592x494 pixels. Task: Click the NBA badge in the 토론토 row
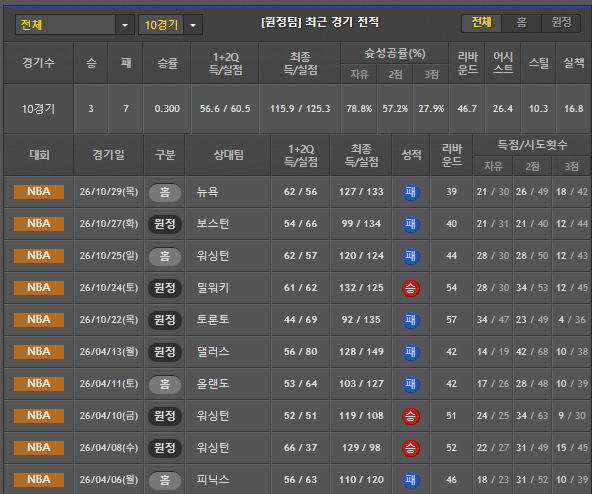tap(39, 320)
